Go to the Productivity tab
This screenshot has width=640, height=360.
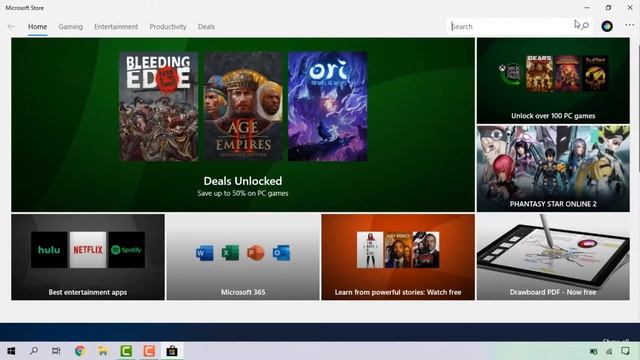click(x=168, y=27)
